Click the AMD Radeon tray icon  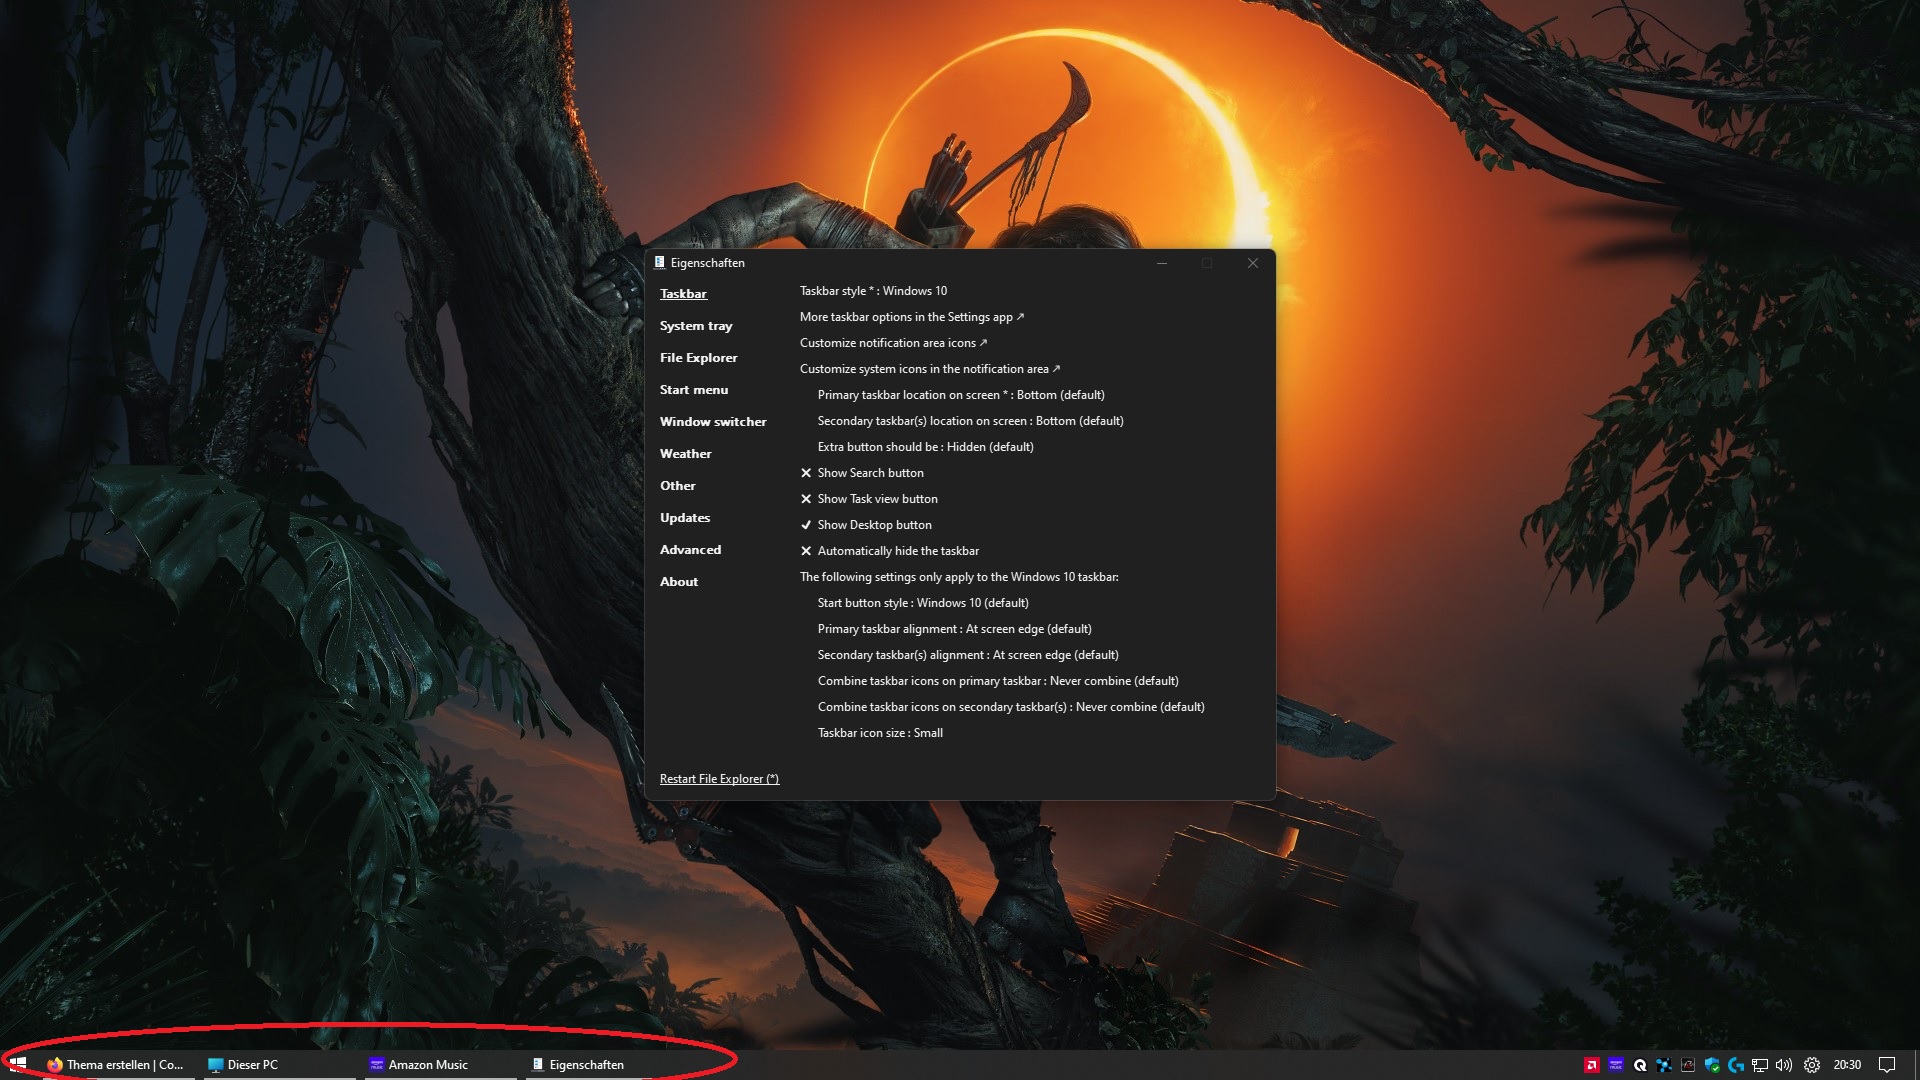coord(1592,1065)
